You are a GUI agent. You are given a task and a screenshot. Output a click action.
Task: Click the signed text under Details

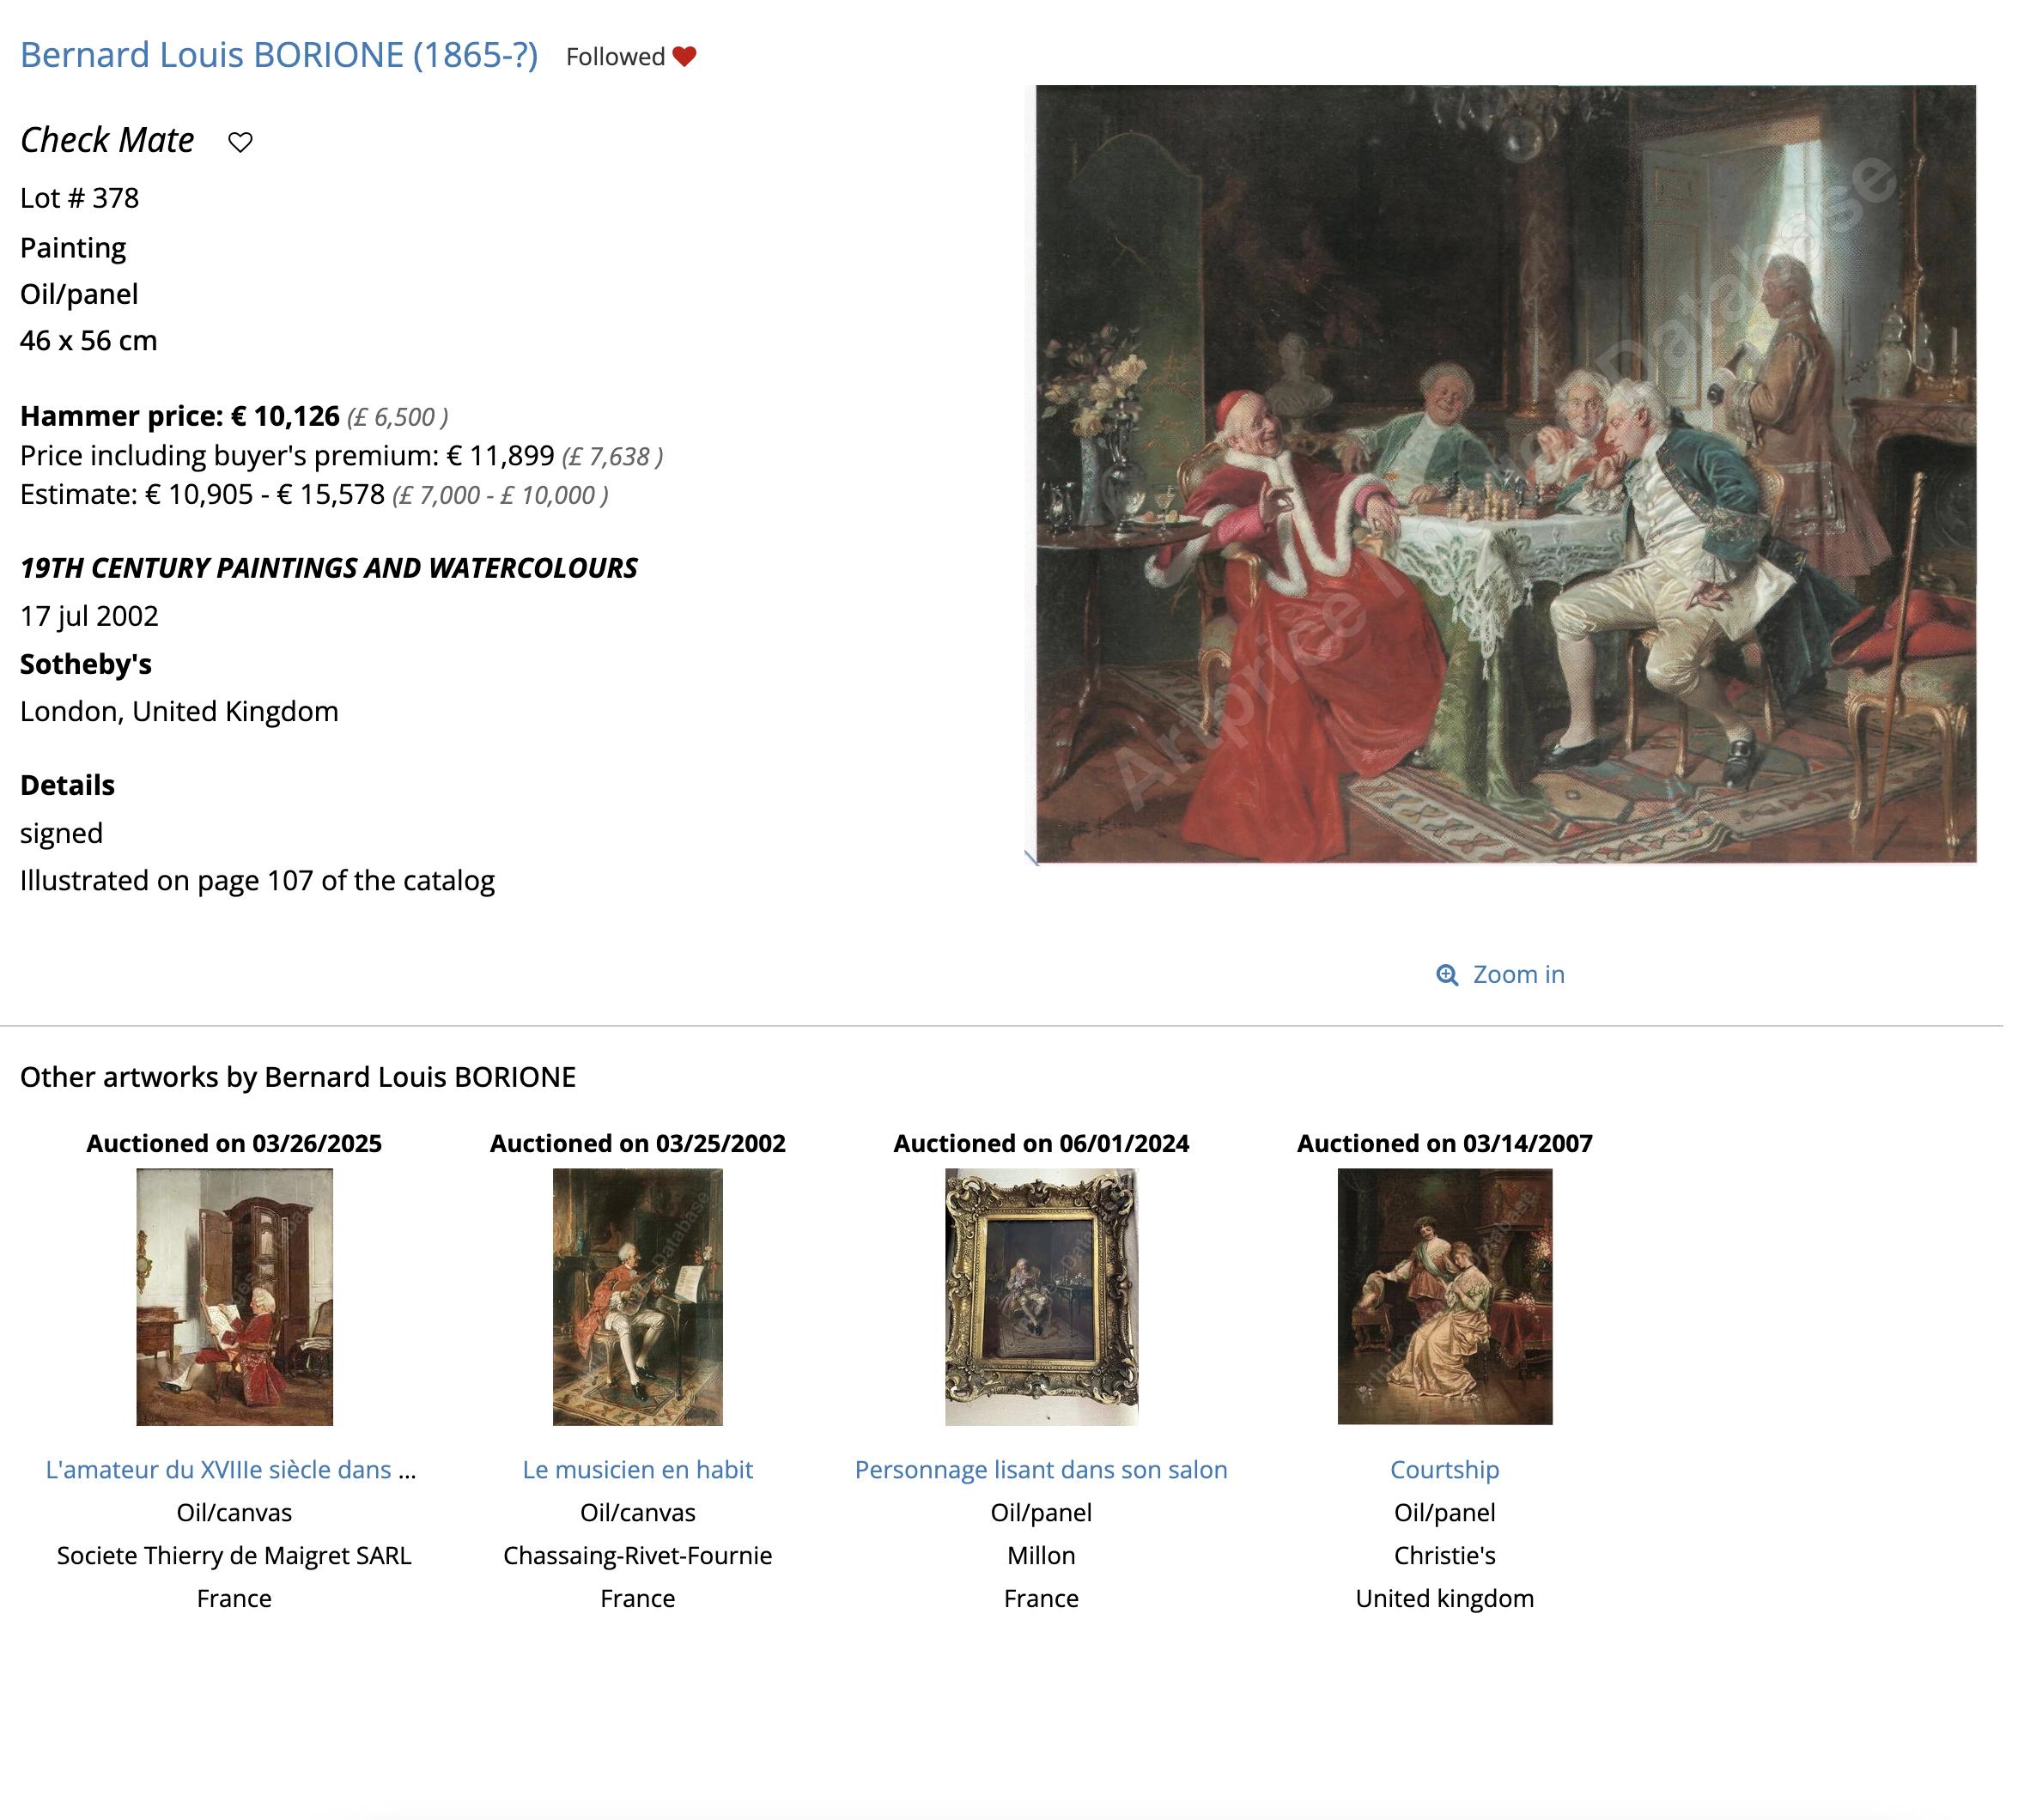coord(61,833)
